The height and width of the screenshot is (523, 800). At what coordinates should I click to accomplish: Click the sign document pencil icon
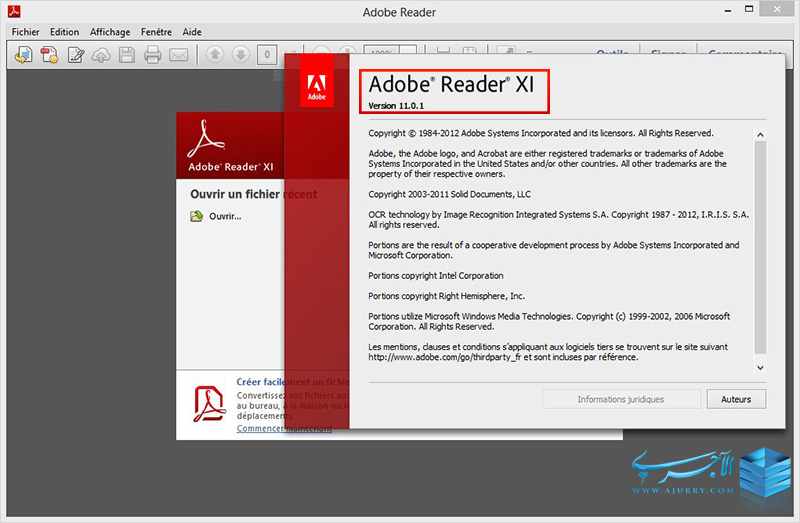tap(76, 55)
